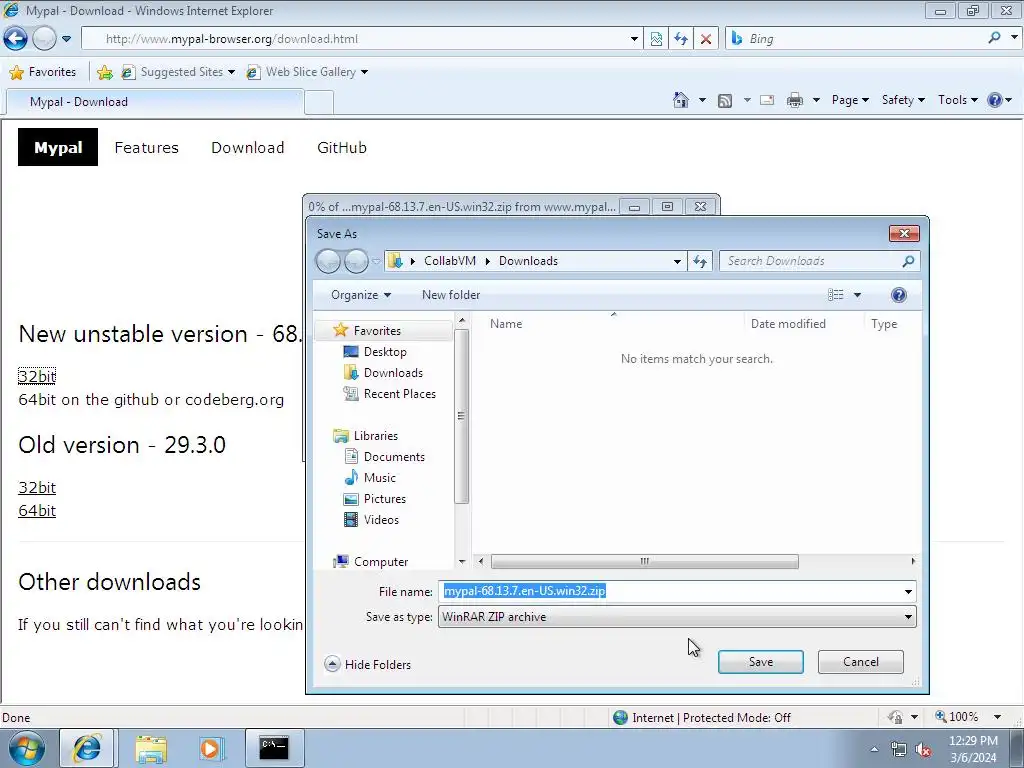
Task: Click the Command Prompt taskbar icon
Action: [274, 748]
